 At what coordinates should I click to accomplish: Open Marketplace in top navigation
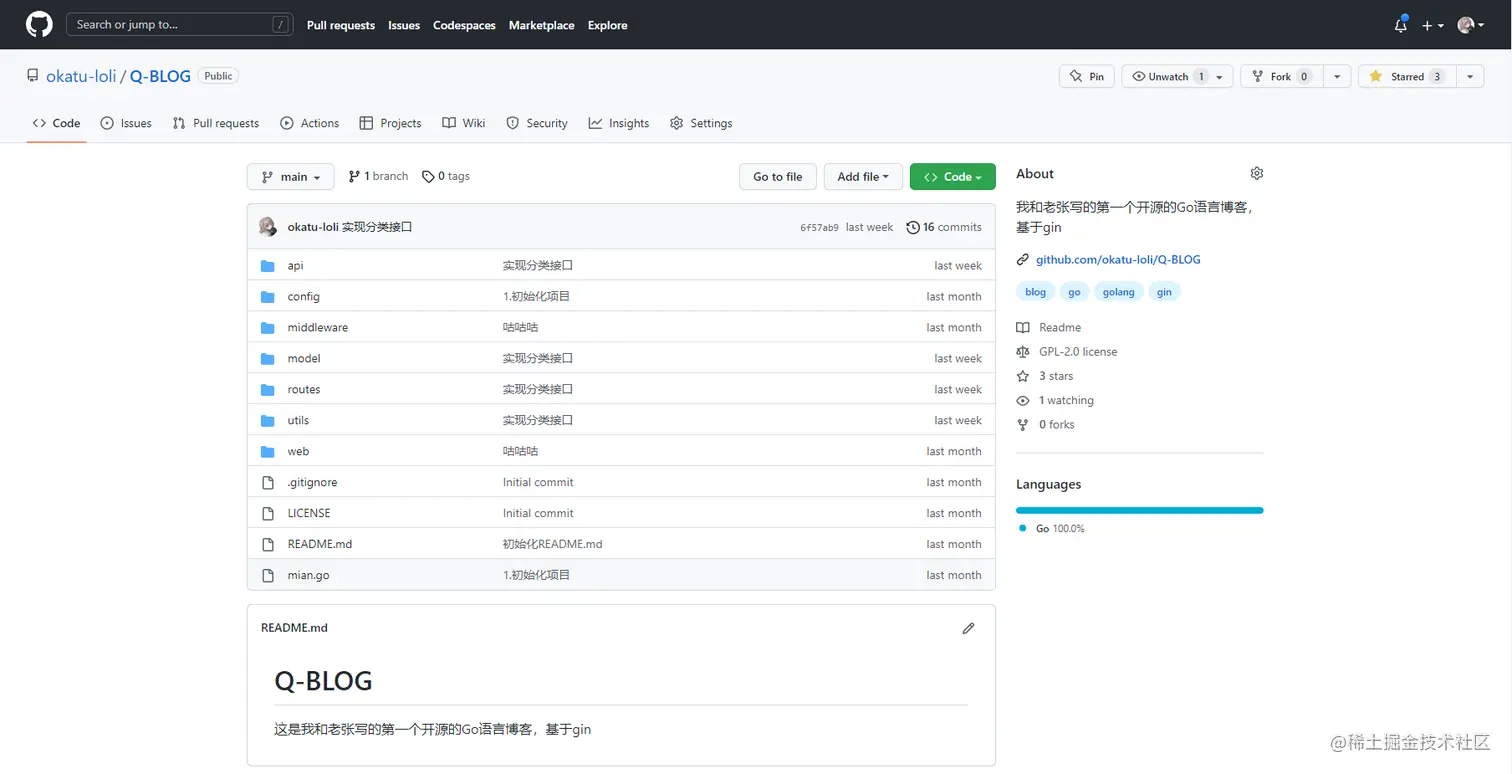coord(541,25)
